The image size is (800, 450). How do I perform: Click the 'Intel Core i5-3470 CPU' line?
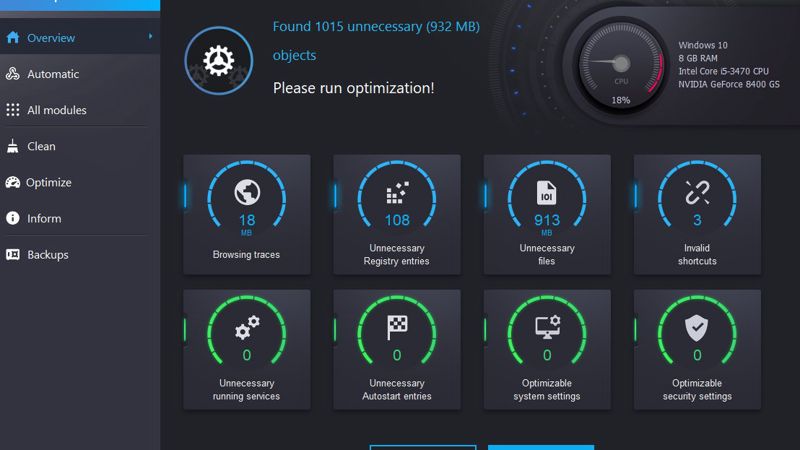tap(723, 71)
